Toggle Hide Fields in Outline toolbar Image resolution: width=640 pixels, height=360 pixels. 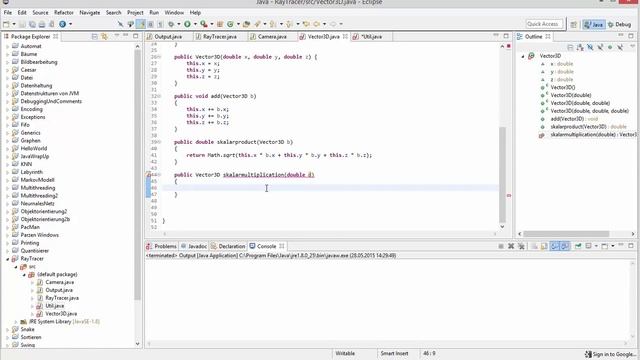590,47
